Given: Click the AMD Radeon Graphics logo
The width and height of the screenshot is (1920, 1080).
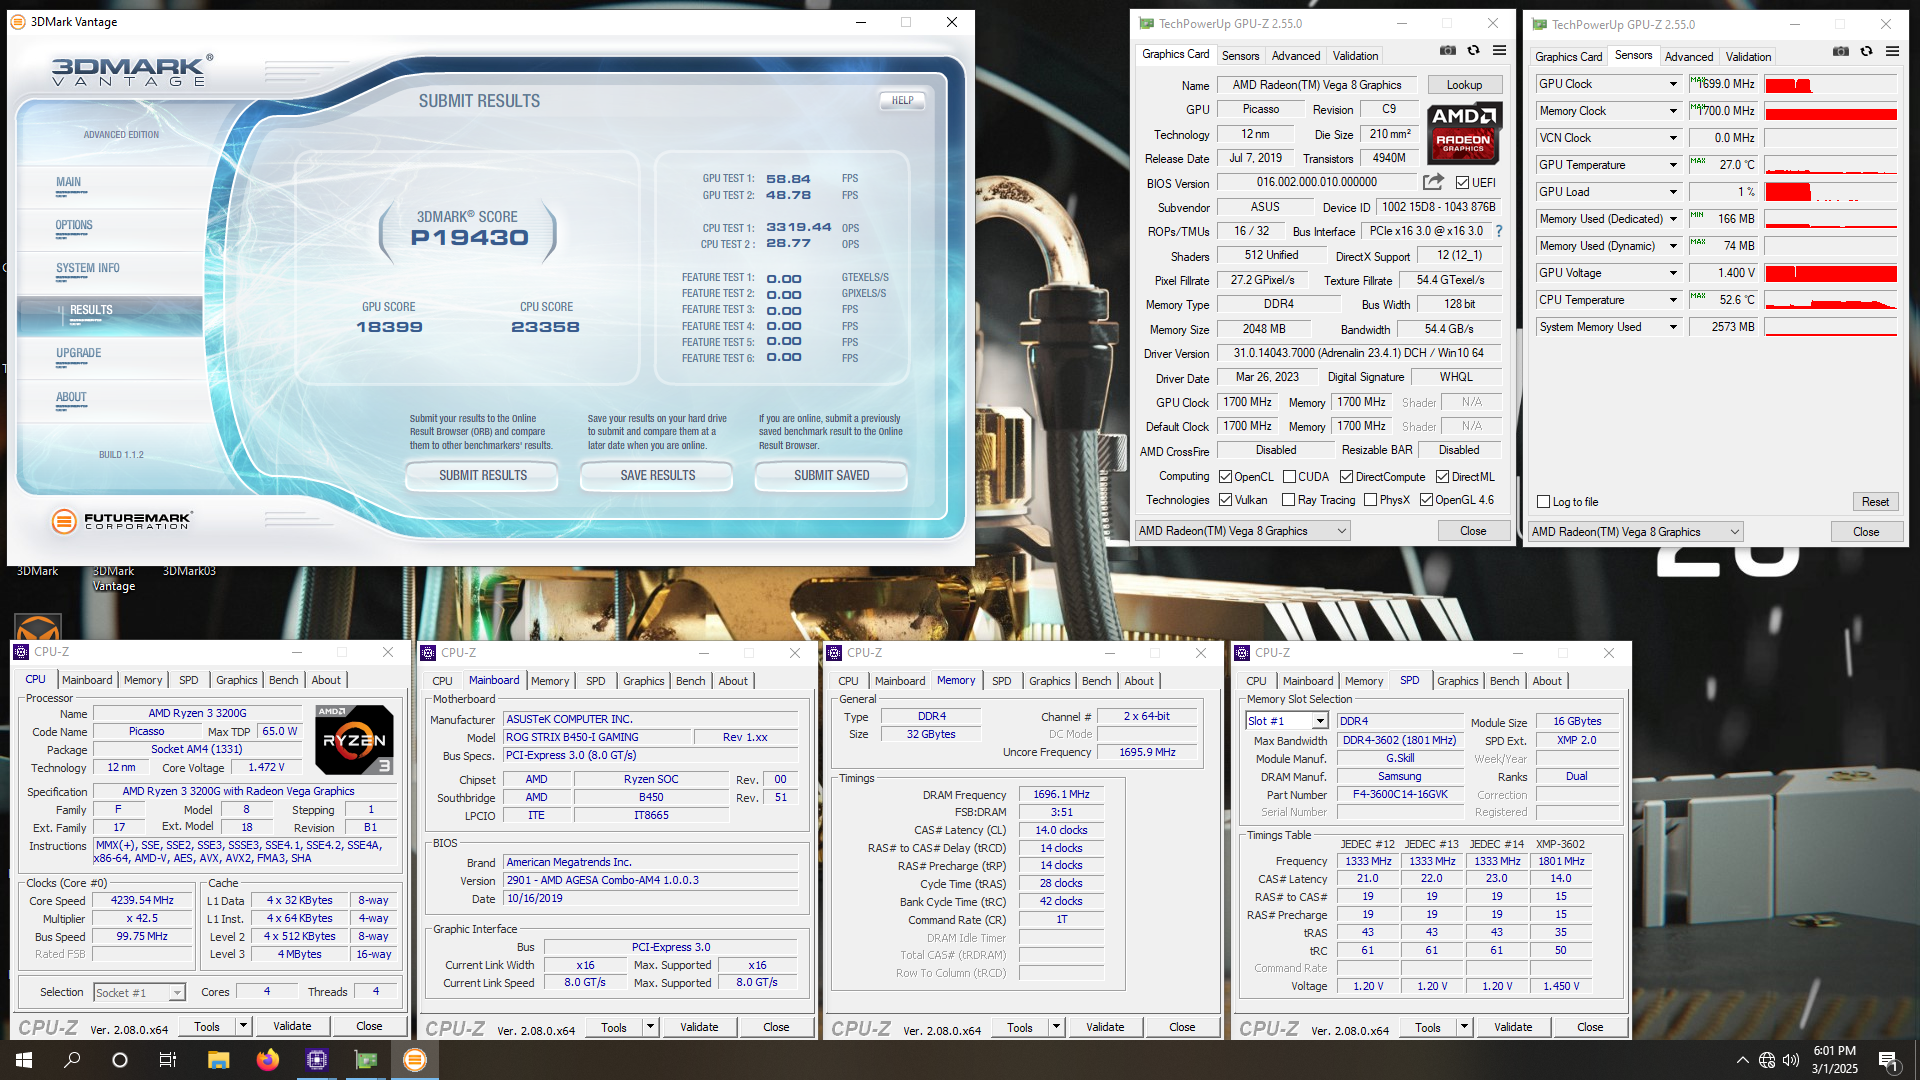Looking at the screenshot, I should pyautogui.click(x=1464, y=133).
